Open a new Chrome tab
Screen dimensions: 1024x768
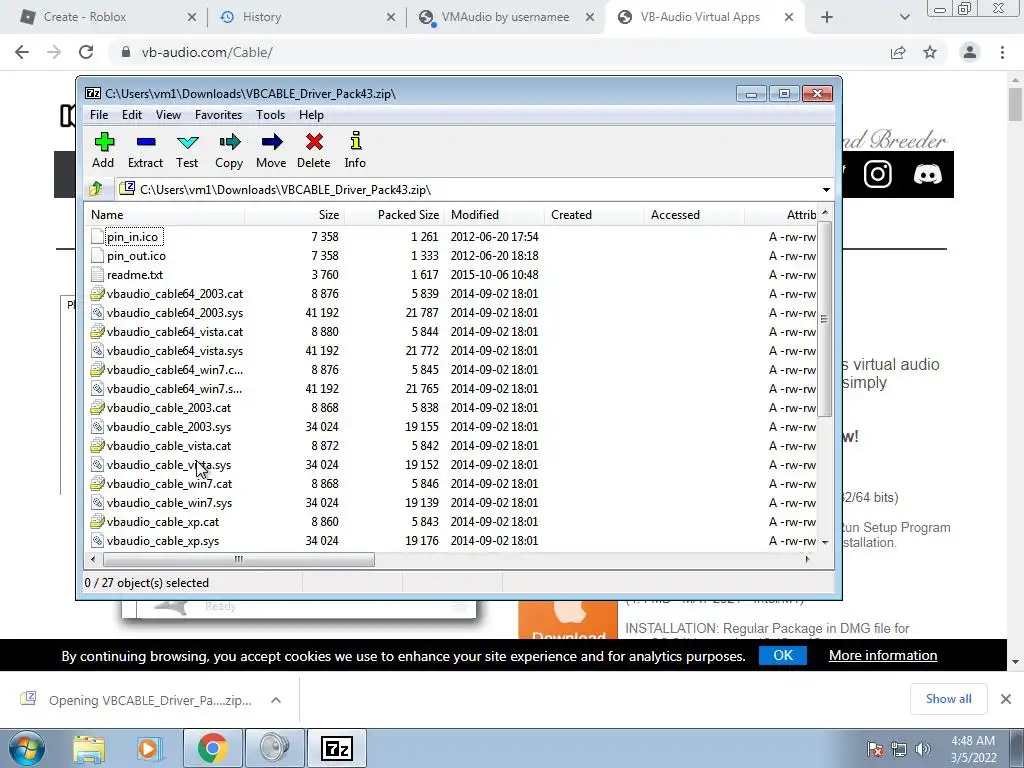pos(827,17)
